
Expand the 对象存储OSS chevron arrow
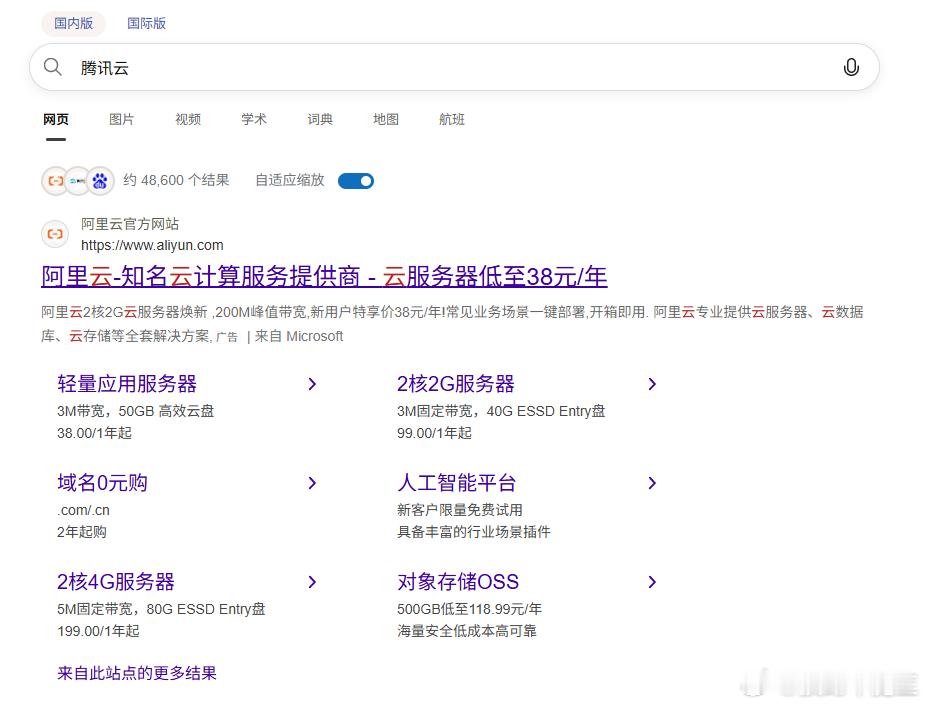[652, 582]
